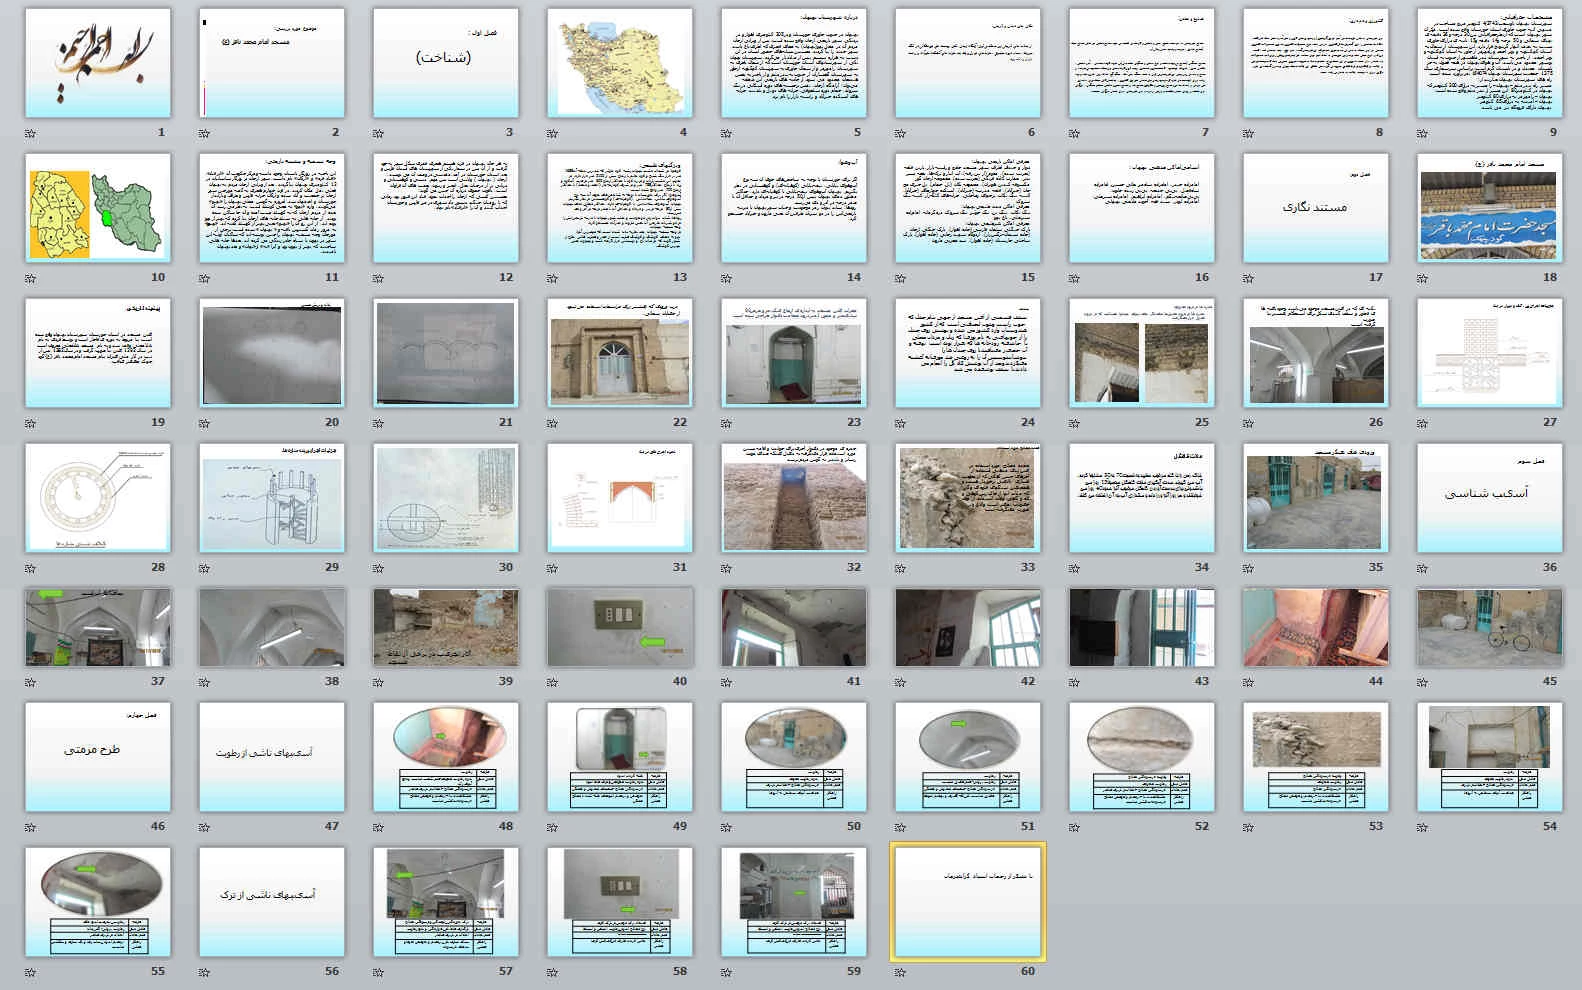The width and height of the screenshot is (1582, 990).
Task: Select slide 1 with the calligraphy title
Action: (x=98, y=62)
